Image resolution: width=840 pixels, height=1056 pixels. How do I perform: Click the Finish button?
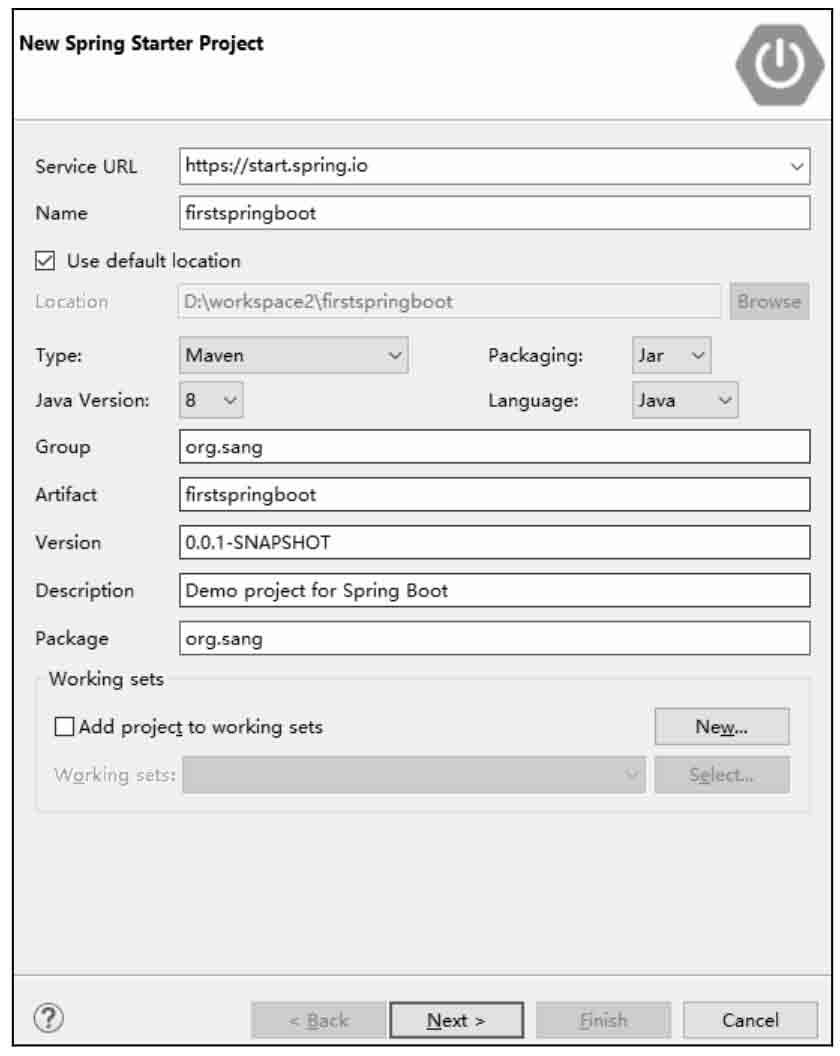603,1020
